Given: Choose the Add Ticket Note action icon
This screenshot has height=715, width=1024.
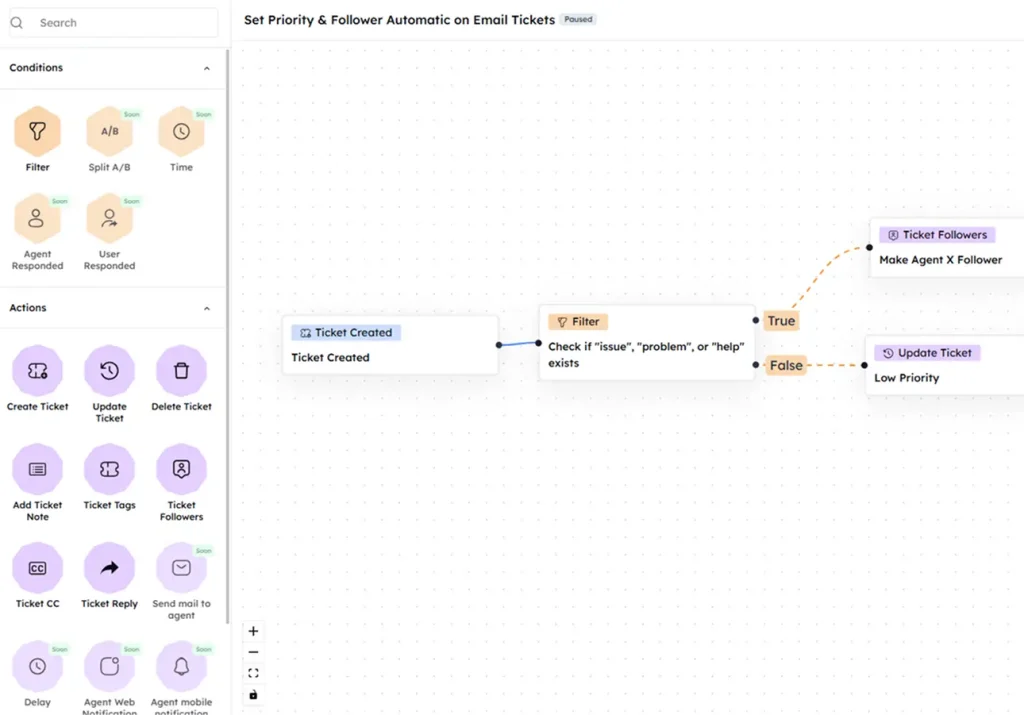Looking at the screenshot, I should click(x=37, y=469).
